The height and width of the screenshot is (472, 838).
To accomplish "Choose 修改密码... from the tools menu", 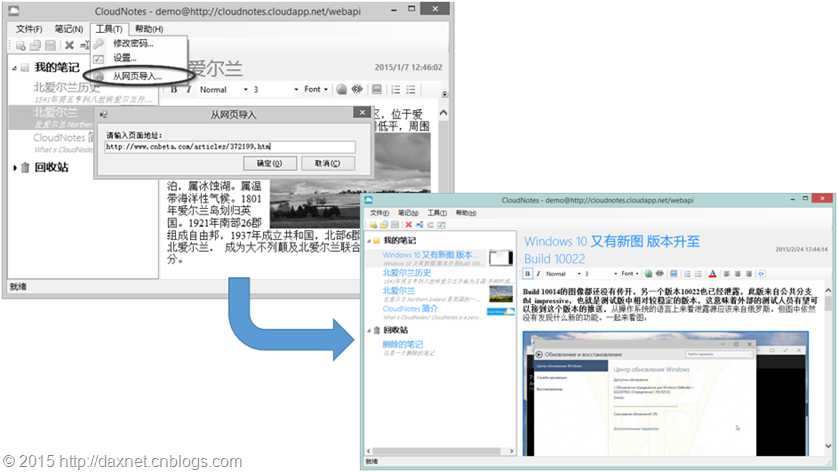I will [133, 43].
